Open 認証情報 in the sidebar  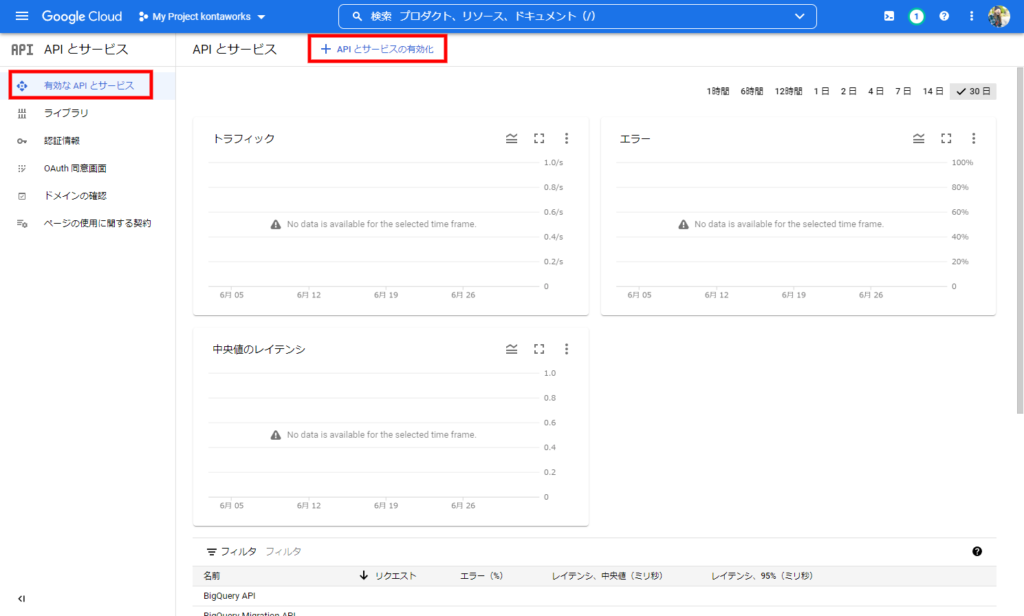(x=88, y=140)
